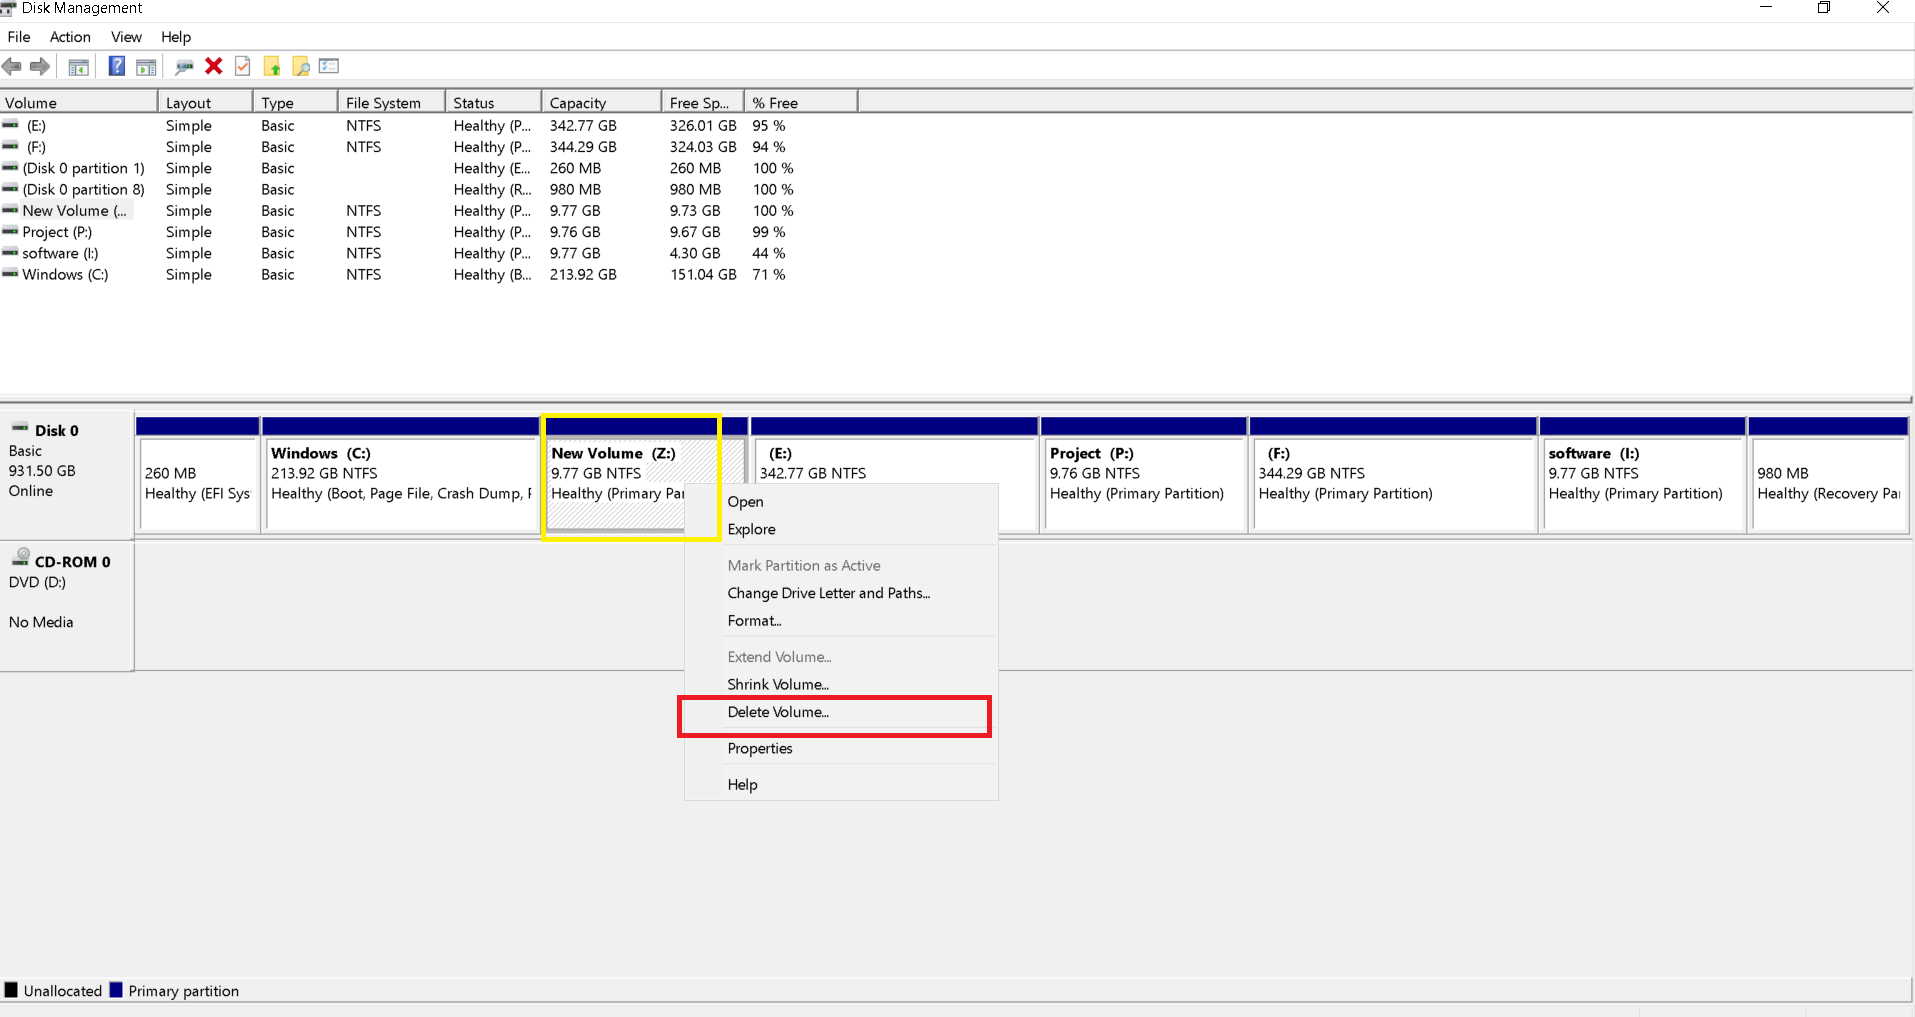Viewport: 1915px width, 1017px height.
Task: Click the highlighted Delete Volume option
Action: tap(778, 712)
